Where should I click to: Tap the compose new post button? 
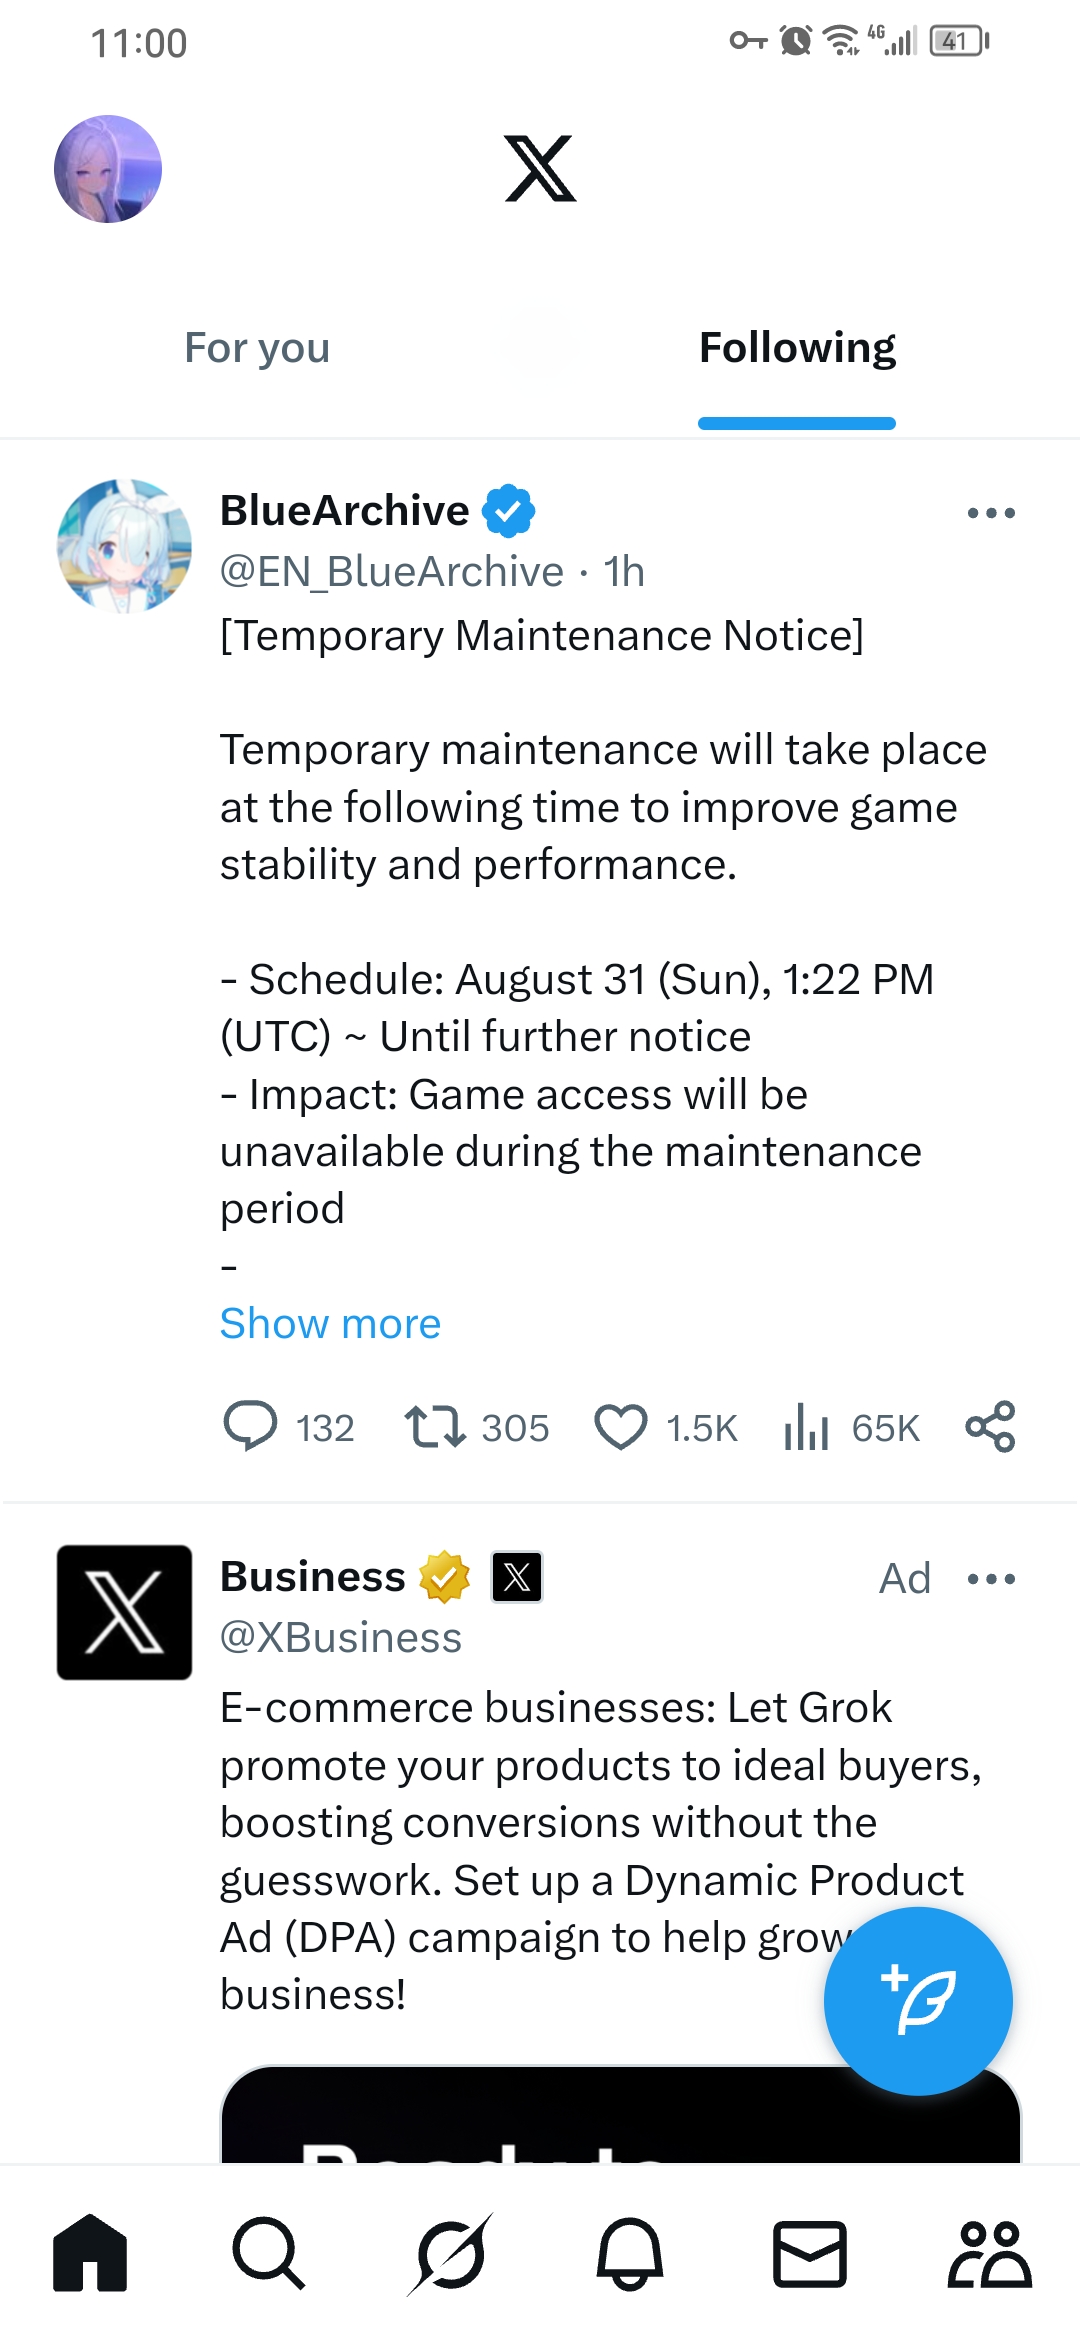click(x=918, y=2001)
